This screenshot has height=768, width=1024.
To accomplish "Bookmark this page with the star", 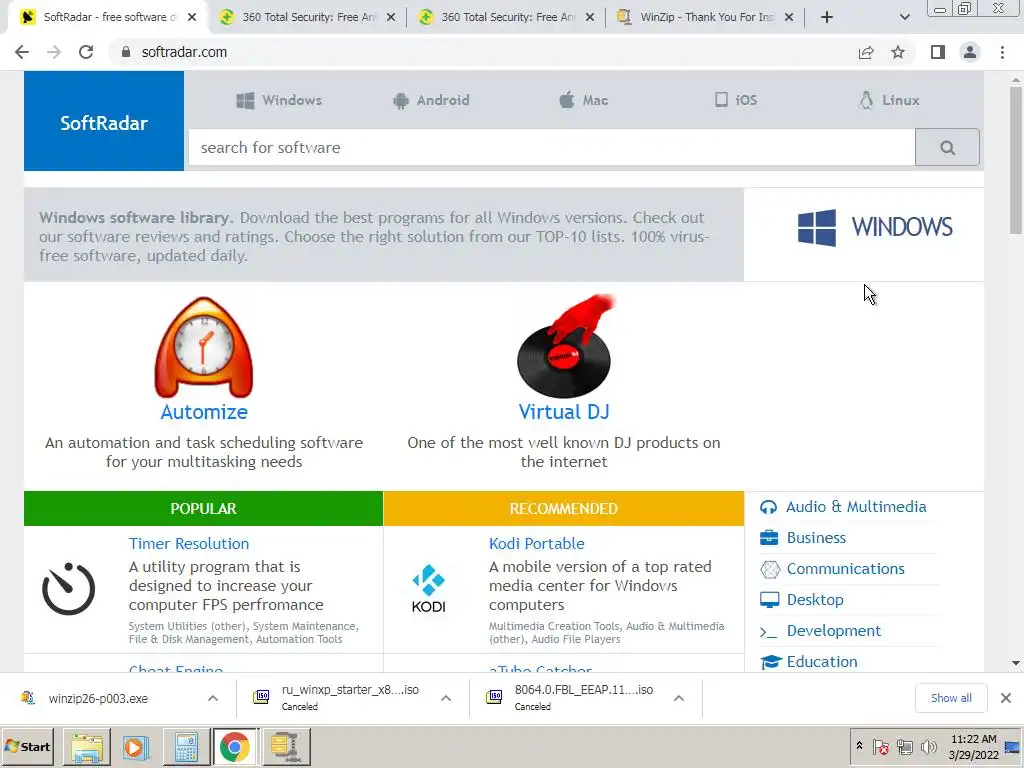I will (898, 52).
